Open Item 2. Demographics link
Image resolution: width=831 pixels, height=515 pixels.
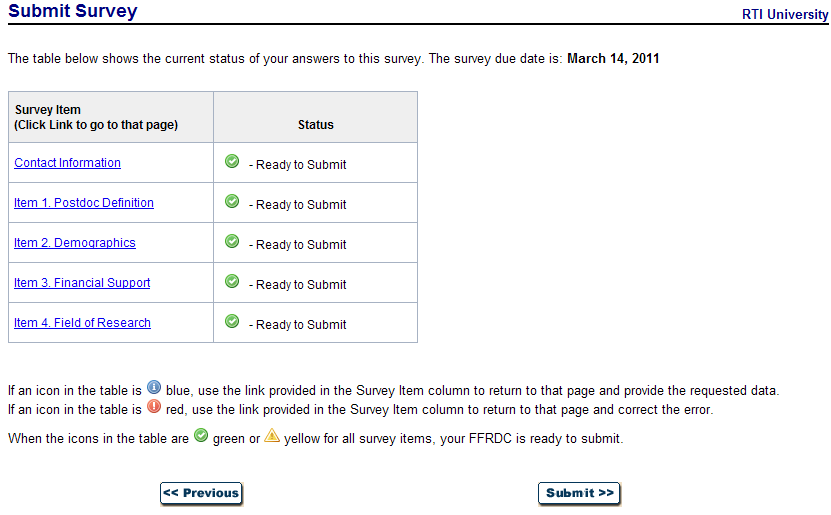(x=75, y=243)
